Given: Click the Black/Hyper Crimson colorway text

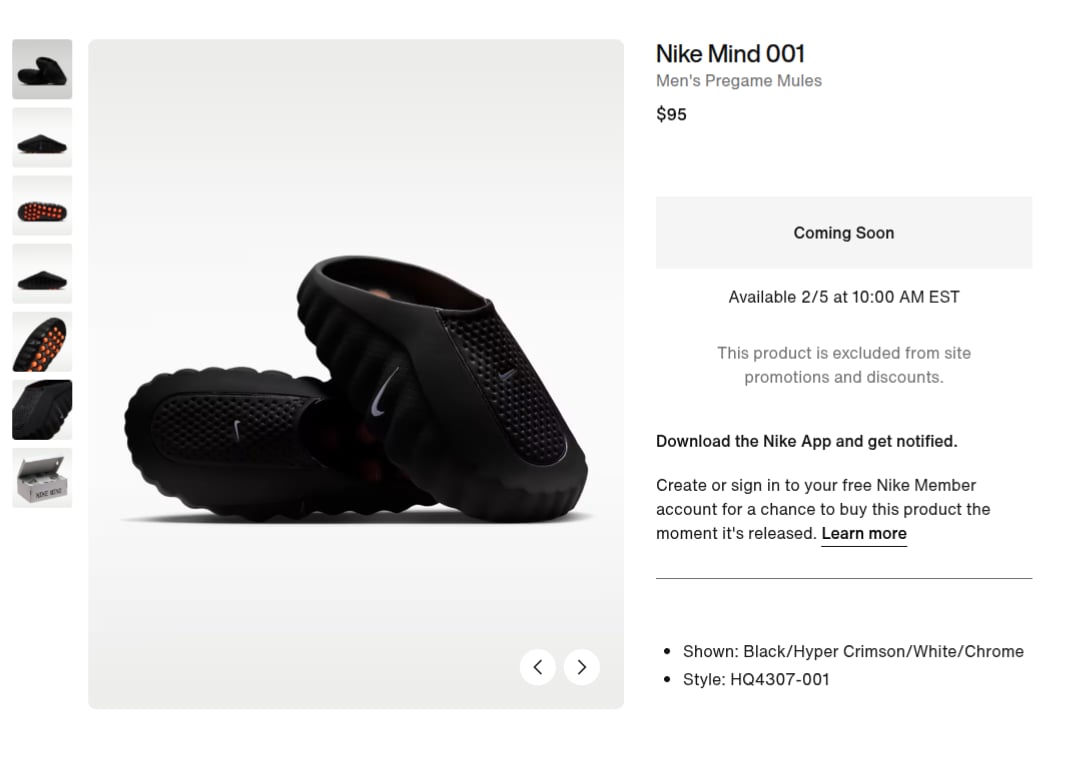Looking at the screenshot, I should pos(852,651).
